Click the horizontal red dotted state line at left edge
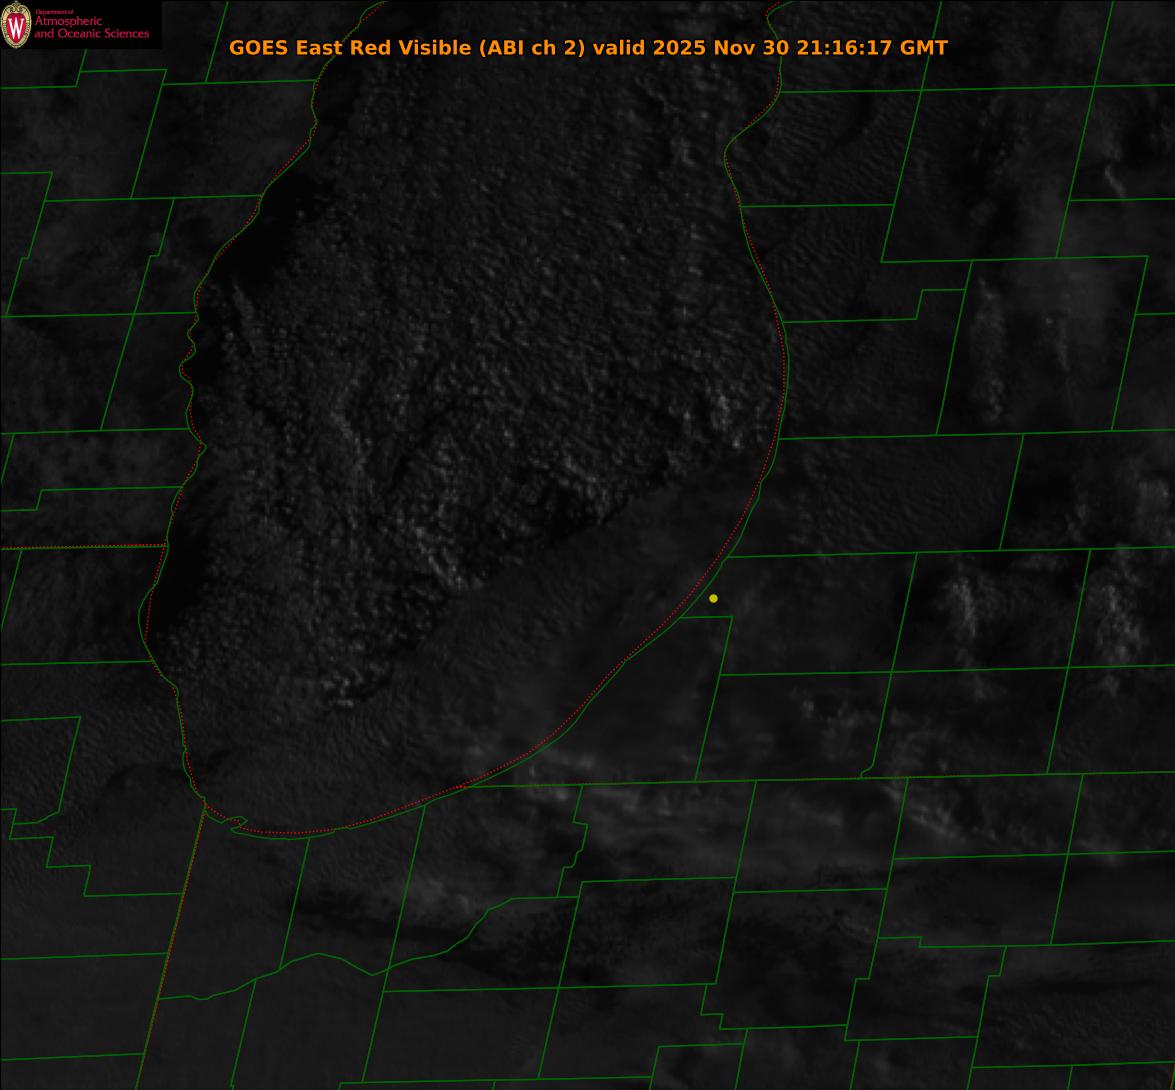Screen dimensions: 1175x1090 pos(80,547)
